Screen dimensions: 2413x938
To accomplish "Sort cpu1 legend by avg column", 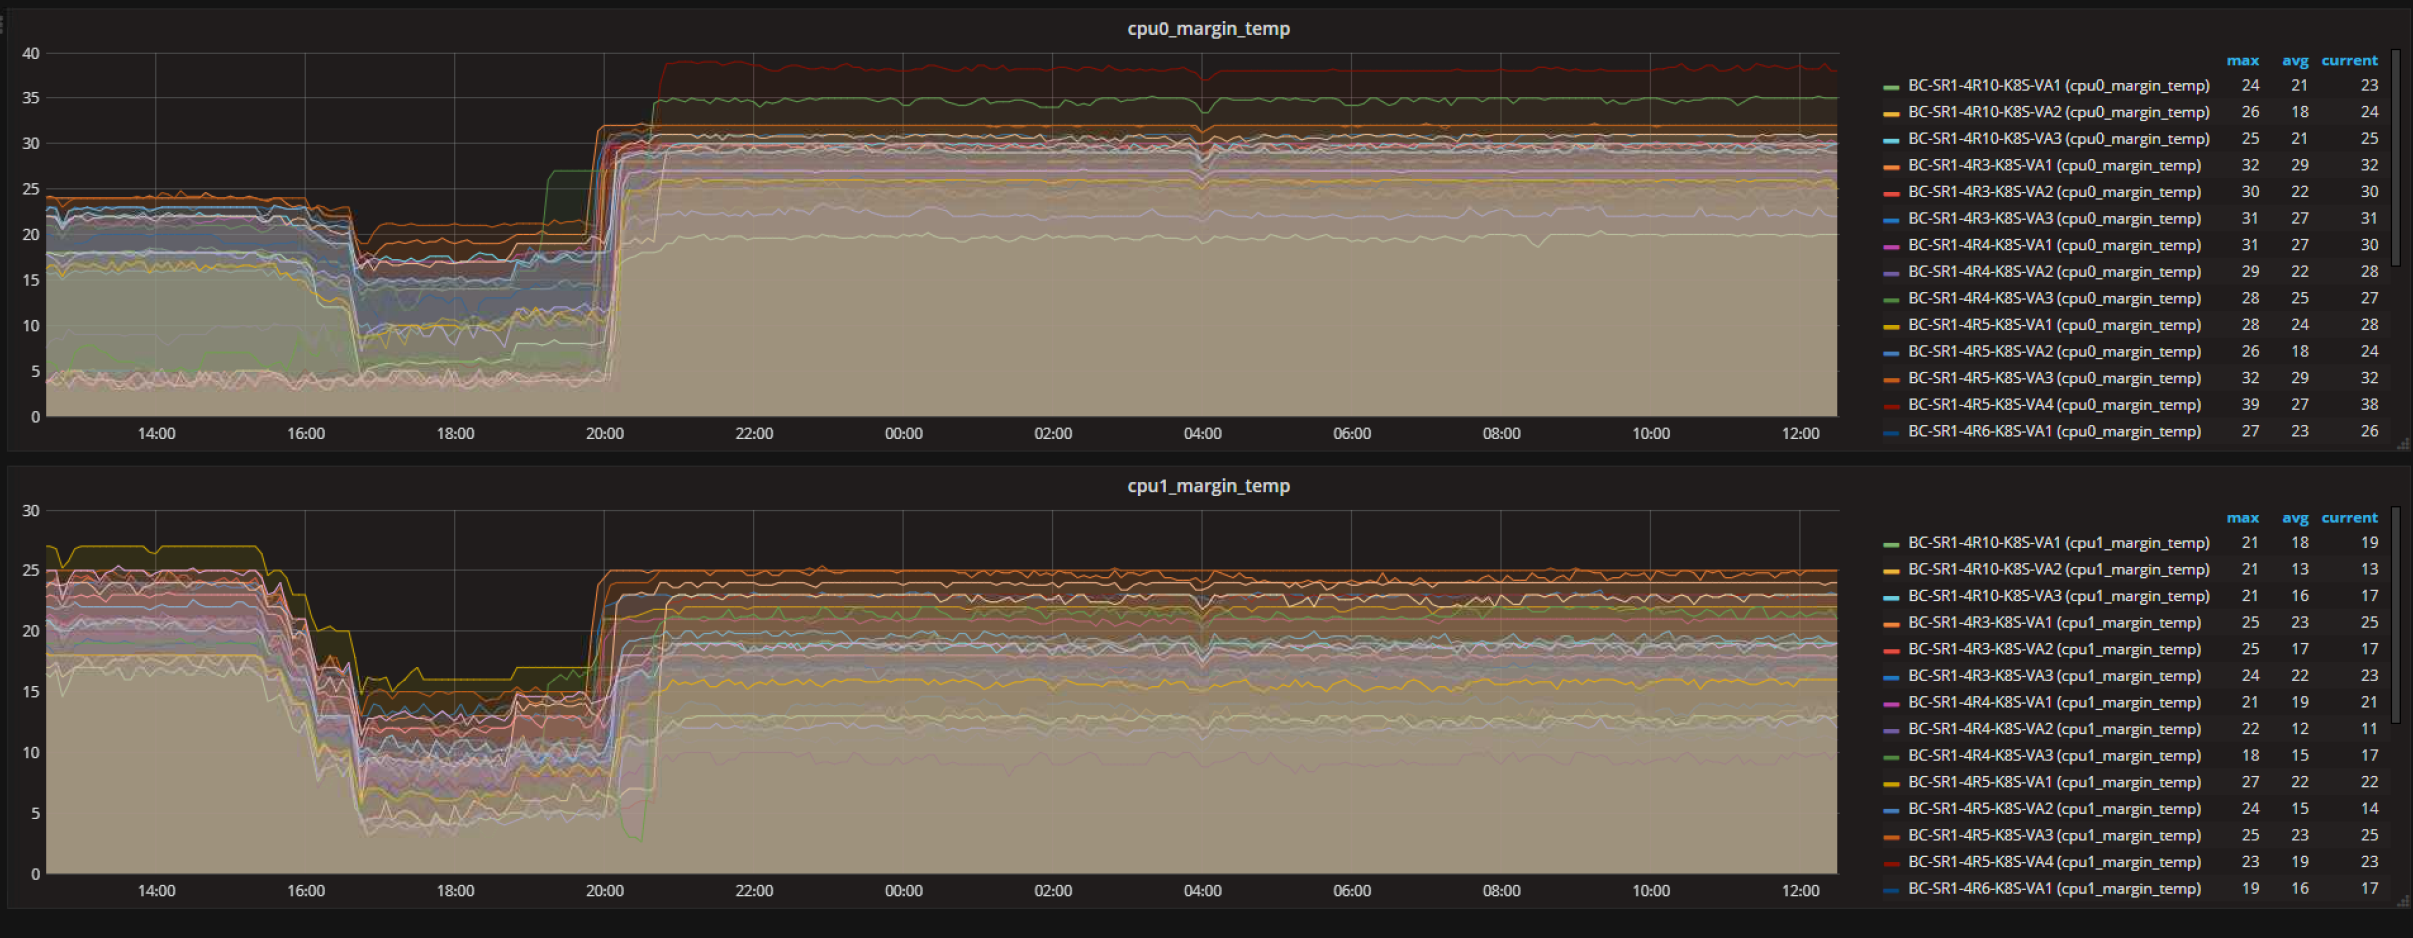I will (x=2295, y=518).
